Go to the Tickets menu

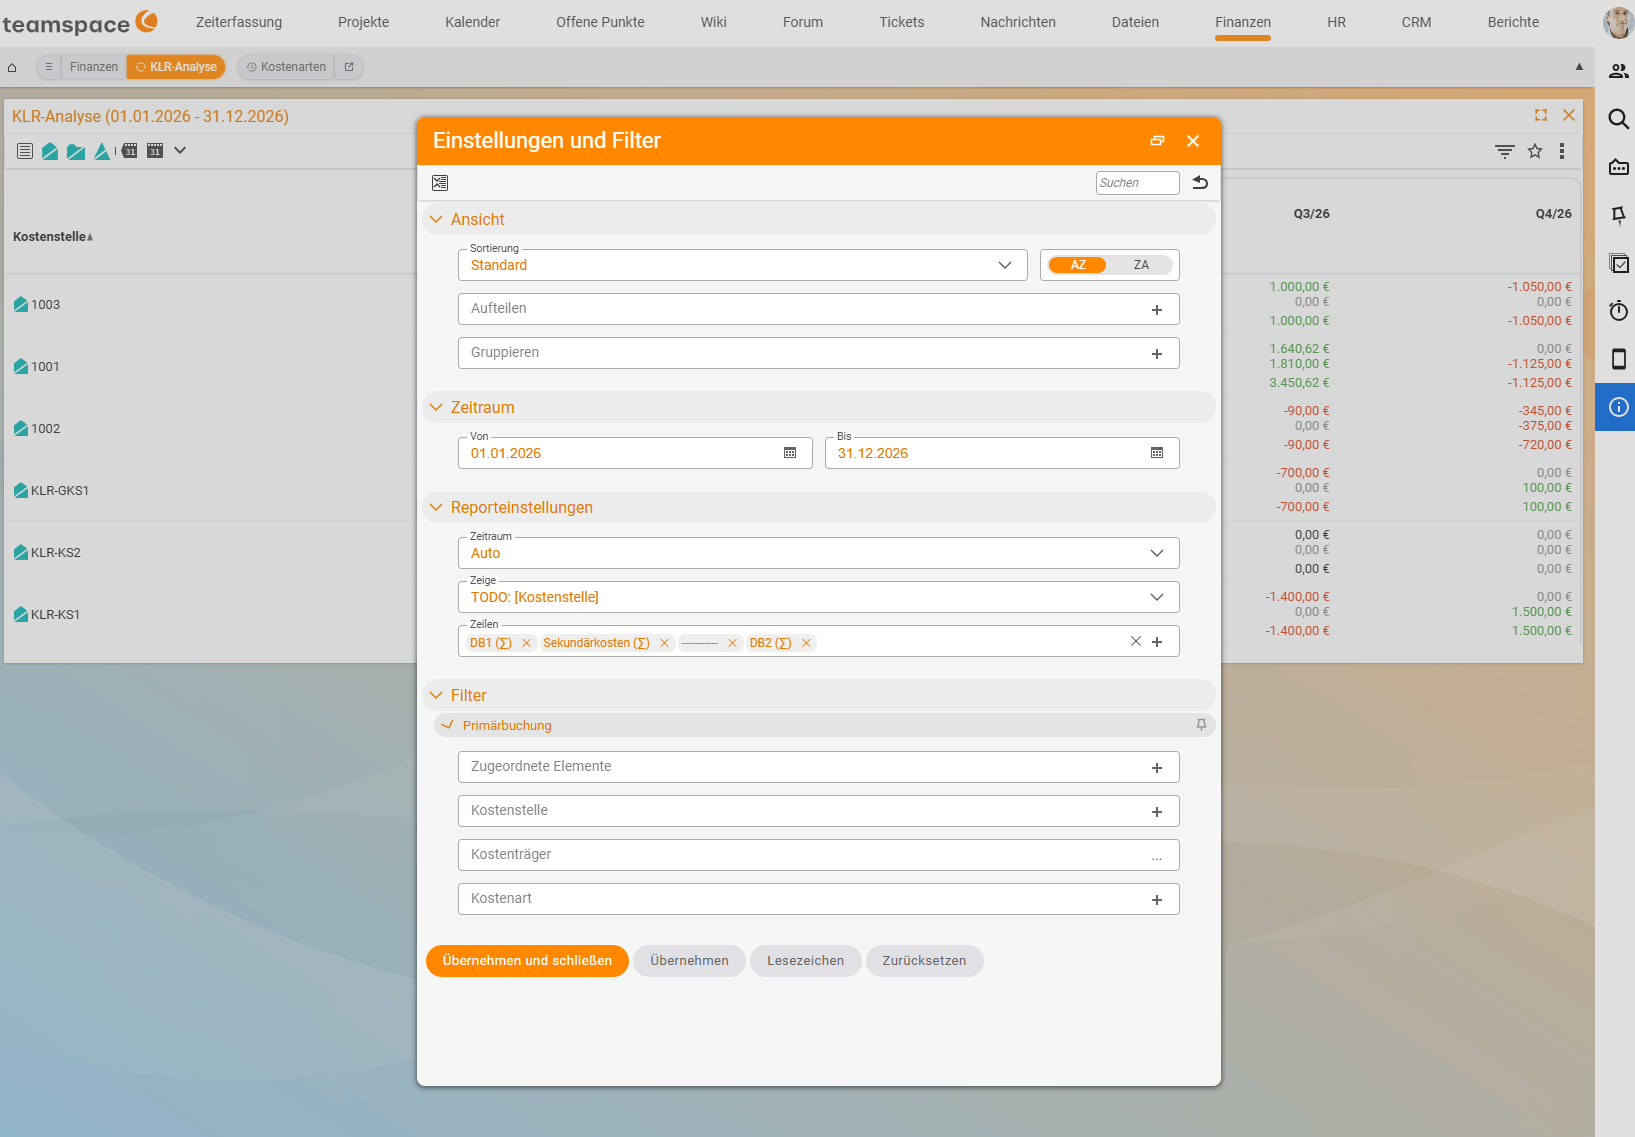pos(902,22)
